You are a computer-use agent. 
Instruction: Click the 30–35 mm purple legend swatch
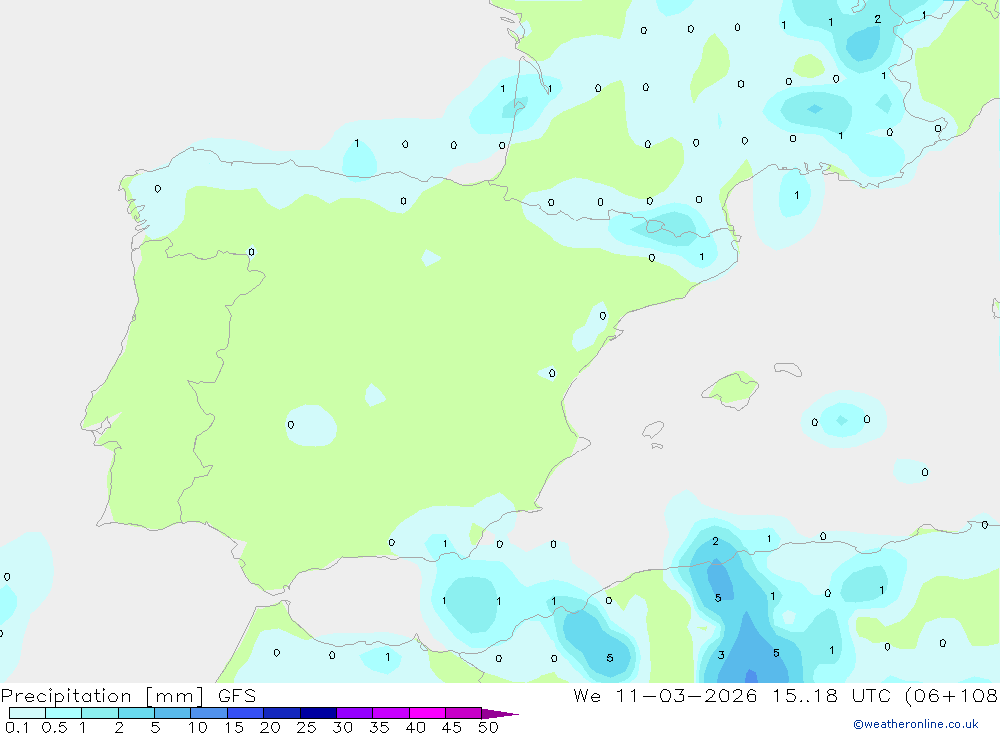[x=355, y=713]
